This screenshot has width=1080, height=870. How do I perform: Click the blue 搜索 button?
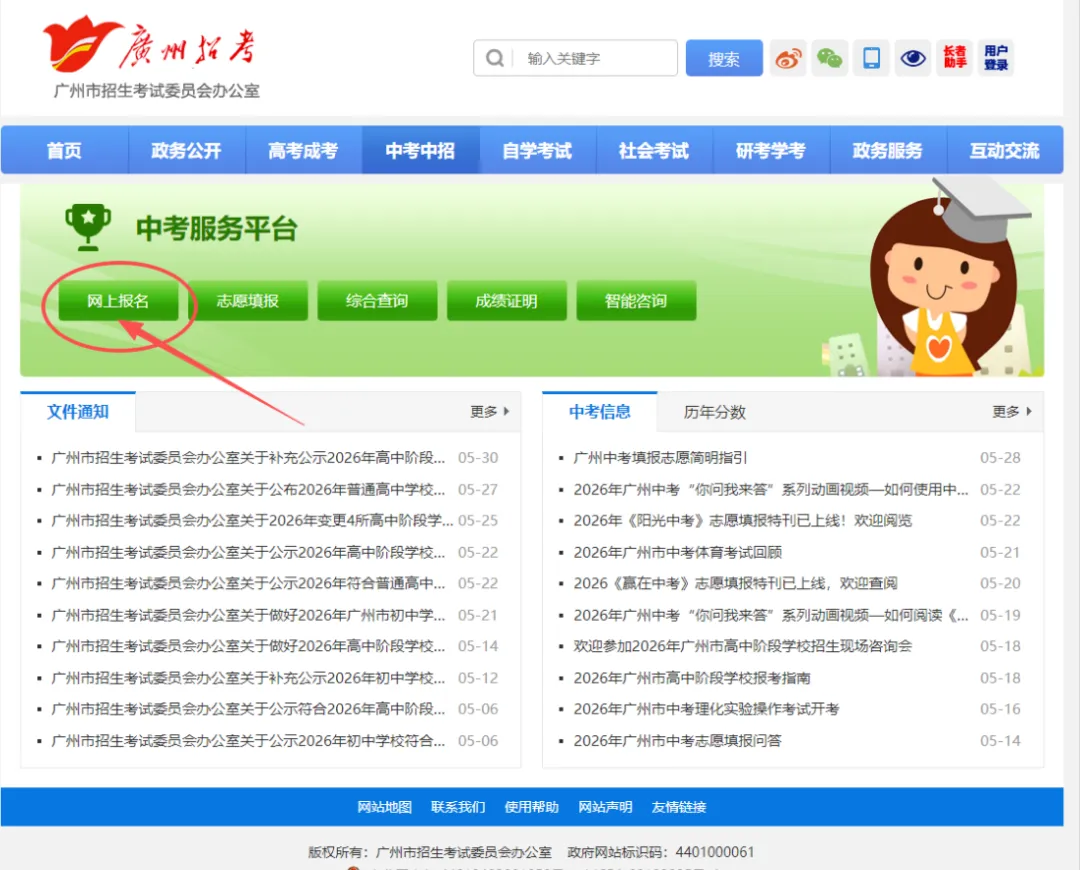click(x=724, y=58)
